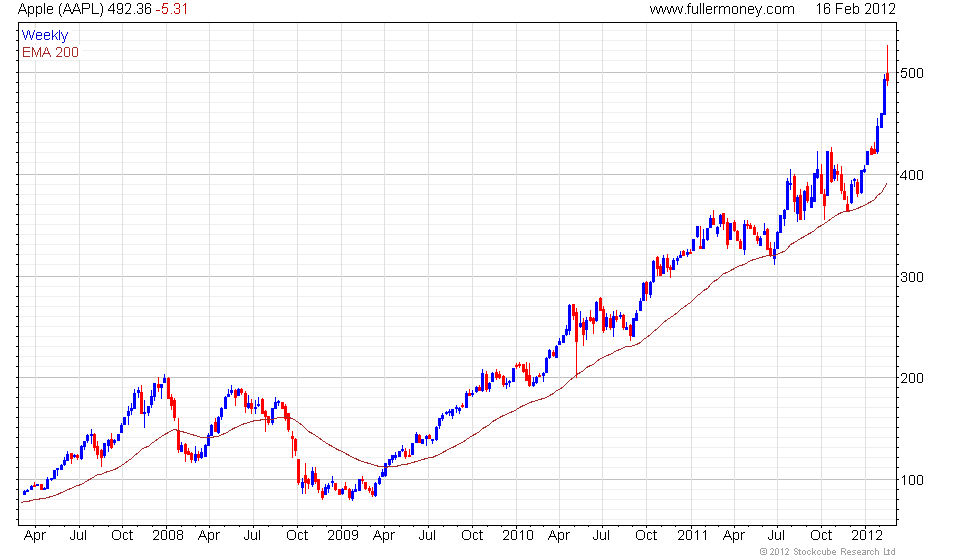Click the 300 price axis label
The height and width of the screenshot is (560, 980).
click(x=911, y=277)
